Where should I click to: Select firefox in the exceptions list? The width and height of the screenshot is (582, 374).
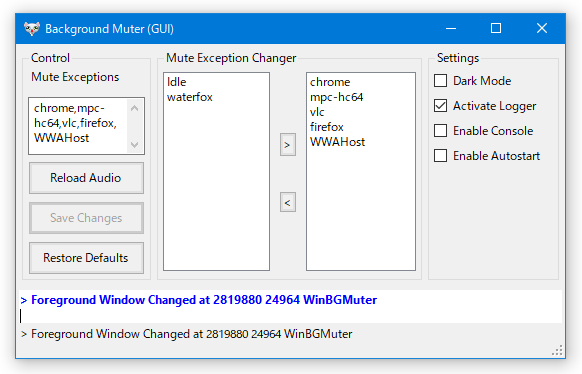(327, 127)
